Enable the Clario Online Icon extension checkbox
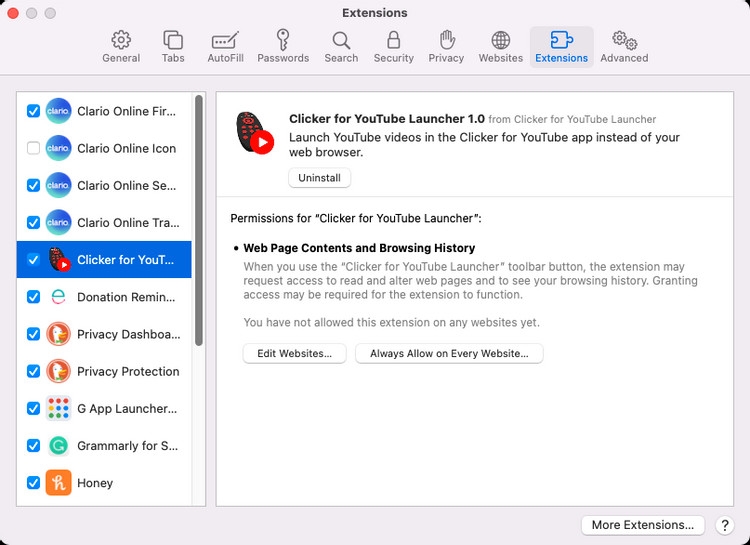 [34, 148]
